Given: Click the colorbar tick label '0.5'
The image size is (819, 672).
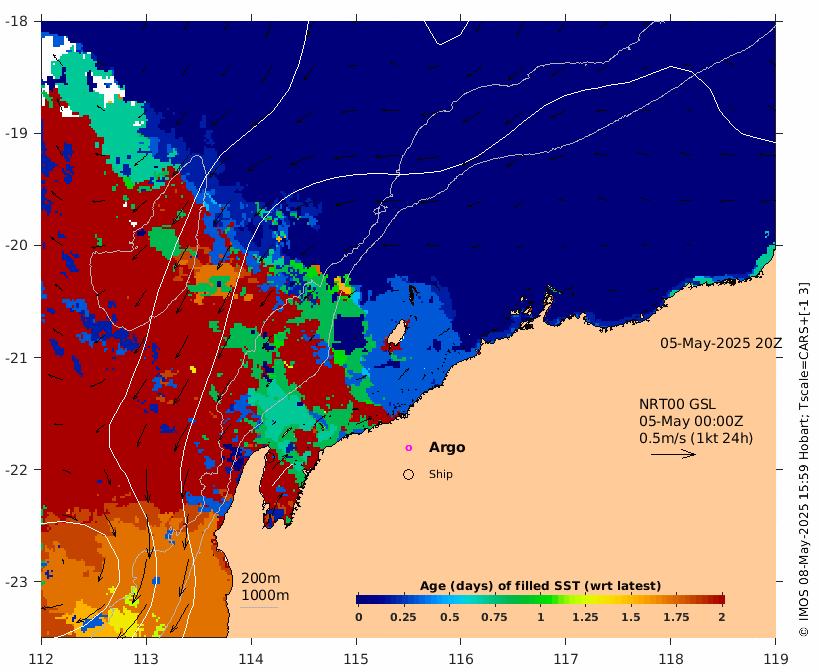Looking at the screenshot, I should (x=449, y=617).
